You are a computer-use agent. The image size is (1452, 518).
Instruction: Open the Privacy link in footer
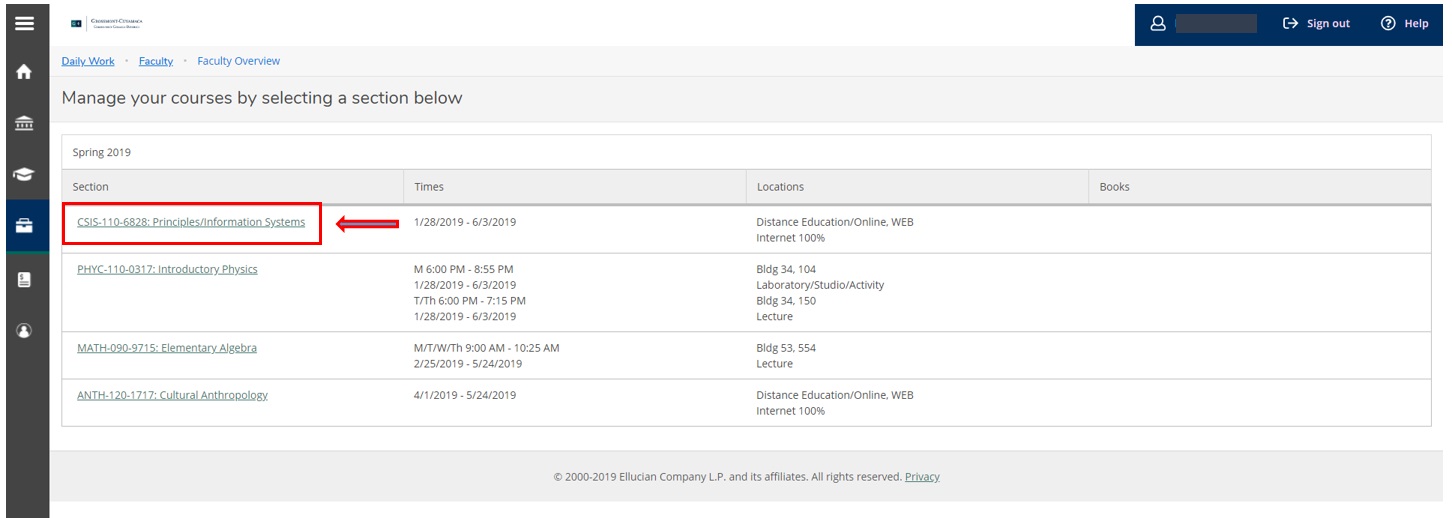pos(921,477)
